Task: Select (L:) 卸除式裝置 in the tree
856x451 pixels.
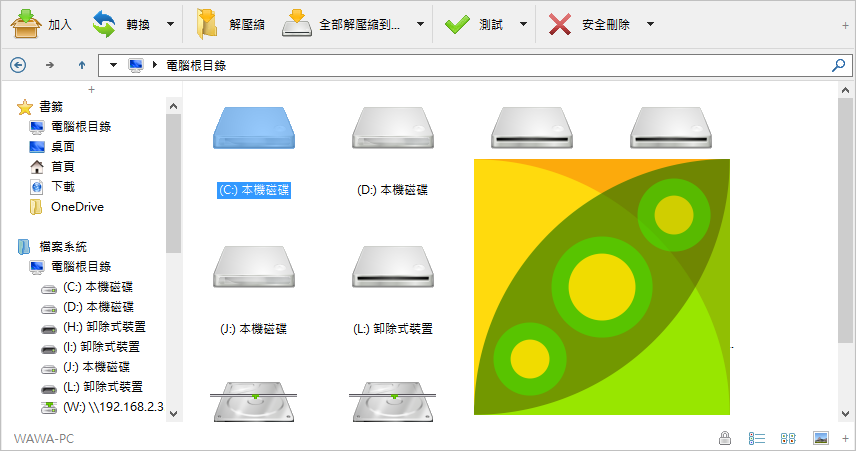Action: (103, 387)
